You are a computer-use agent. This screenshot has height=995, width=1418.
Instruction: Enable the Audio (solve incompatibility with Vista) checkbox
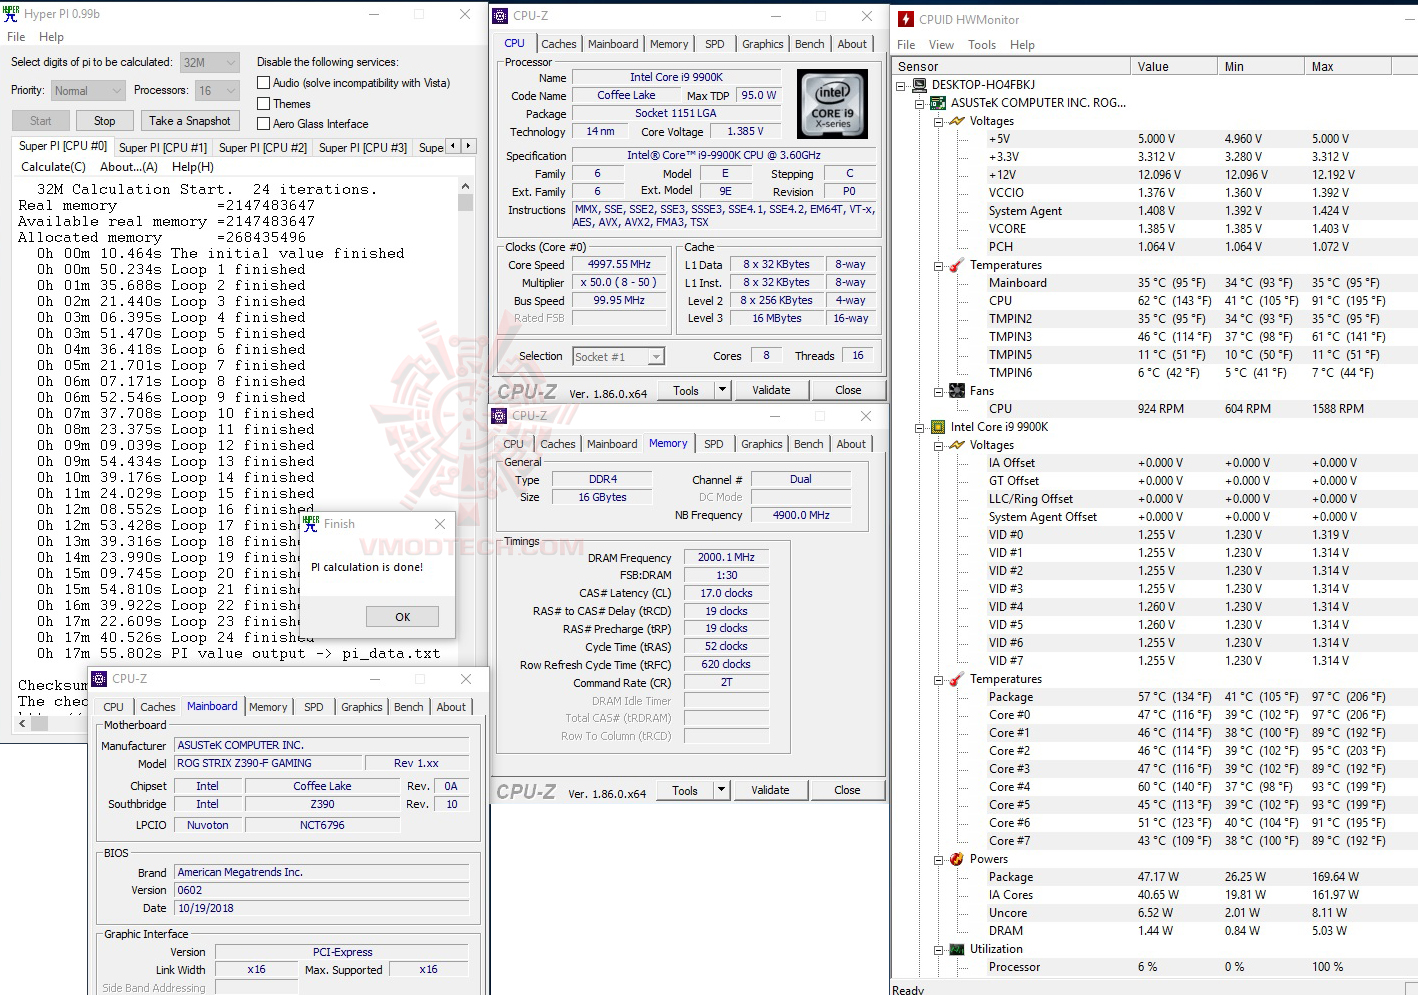[264, 83]
